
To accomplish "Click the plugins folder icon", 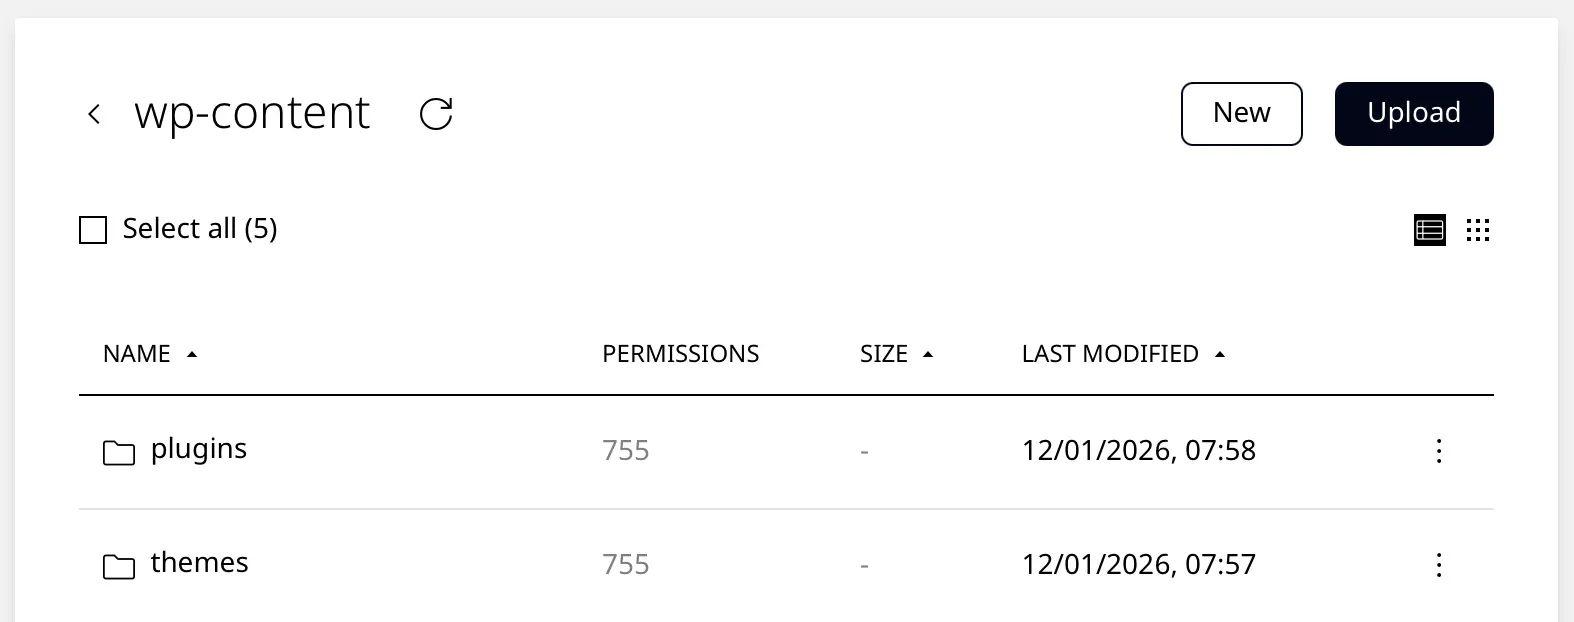I will 119,453.
